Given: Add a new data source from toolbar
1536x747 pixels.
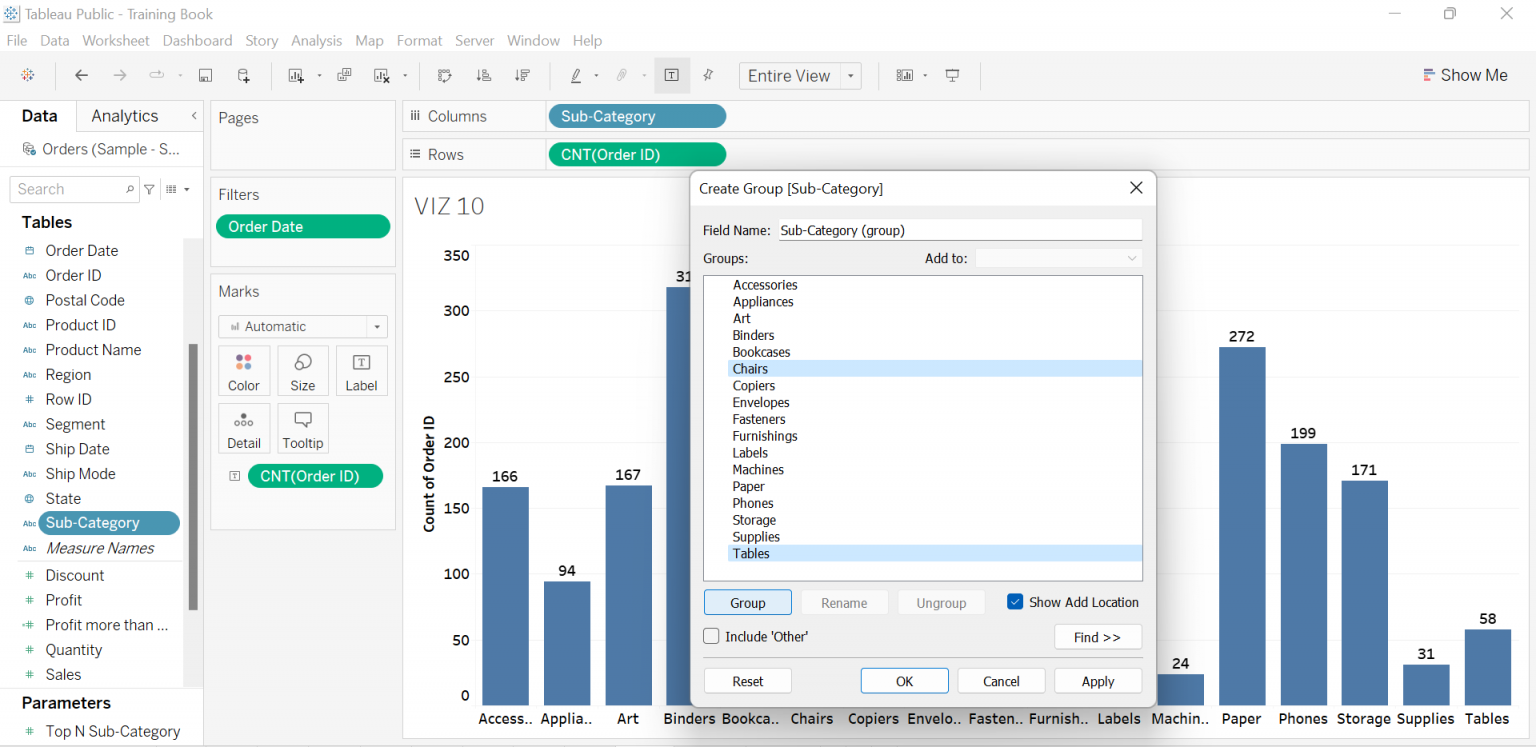Looking at the screenshot, I should [243, 75].
